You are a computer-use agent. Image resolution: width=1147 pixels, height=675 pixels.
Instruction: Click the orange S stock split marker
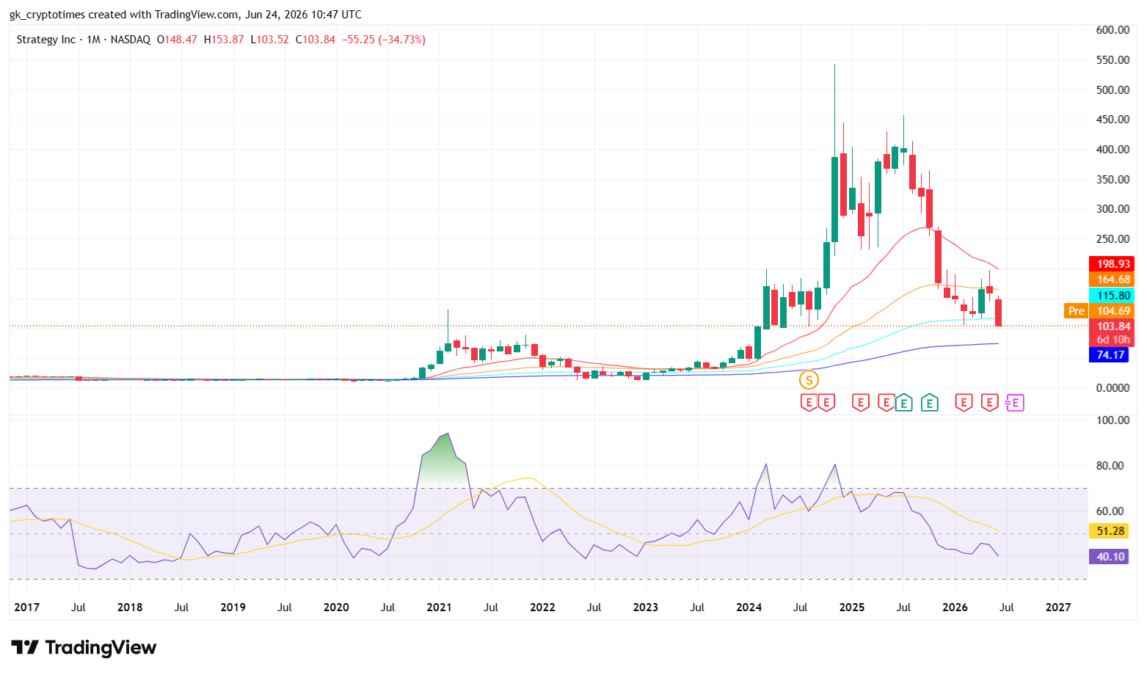(x=808, y=380)
